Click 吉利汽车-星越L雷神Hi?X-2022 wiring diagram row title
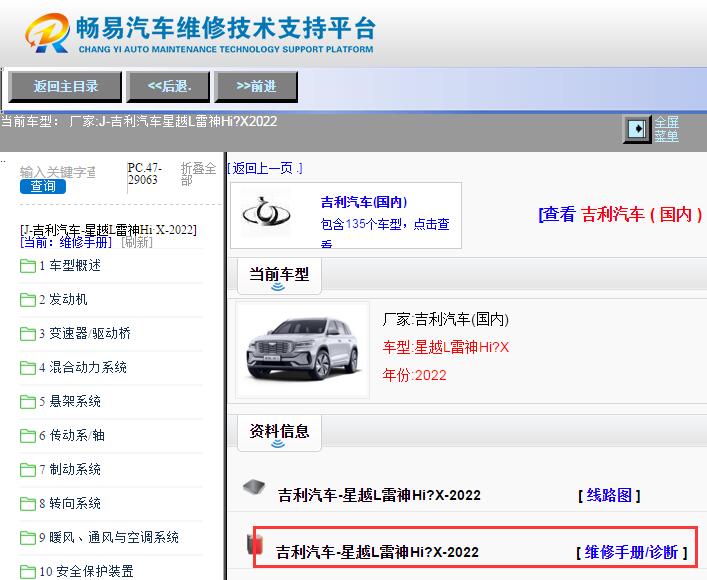 [379, 495]
